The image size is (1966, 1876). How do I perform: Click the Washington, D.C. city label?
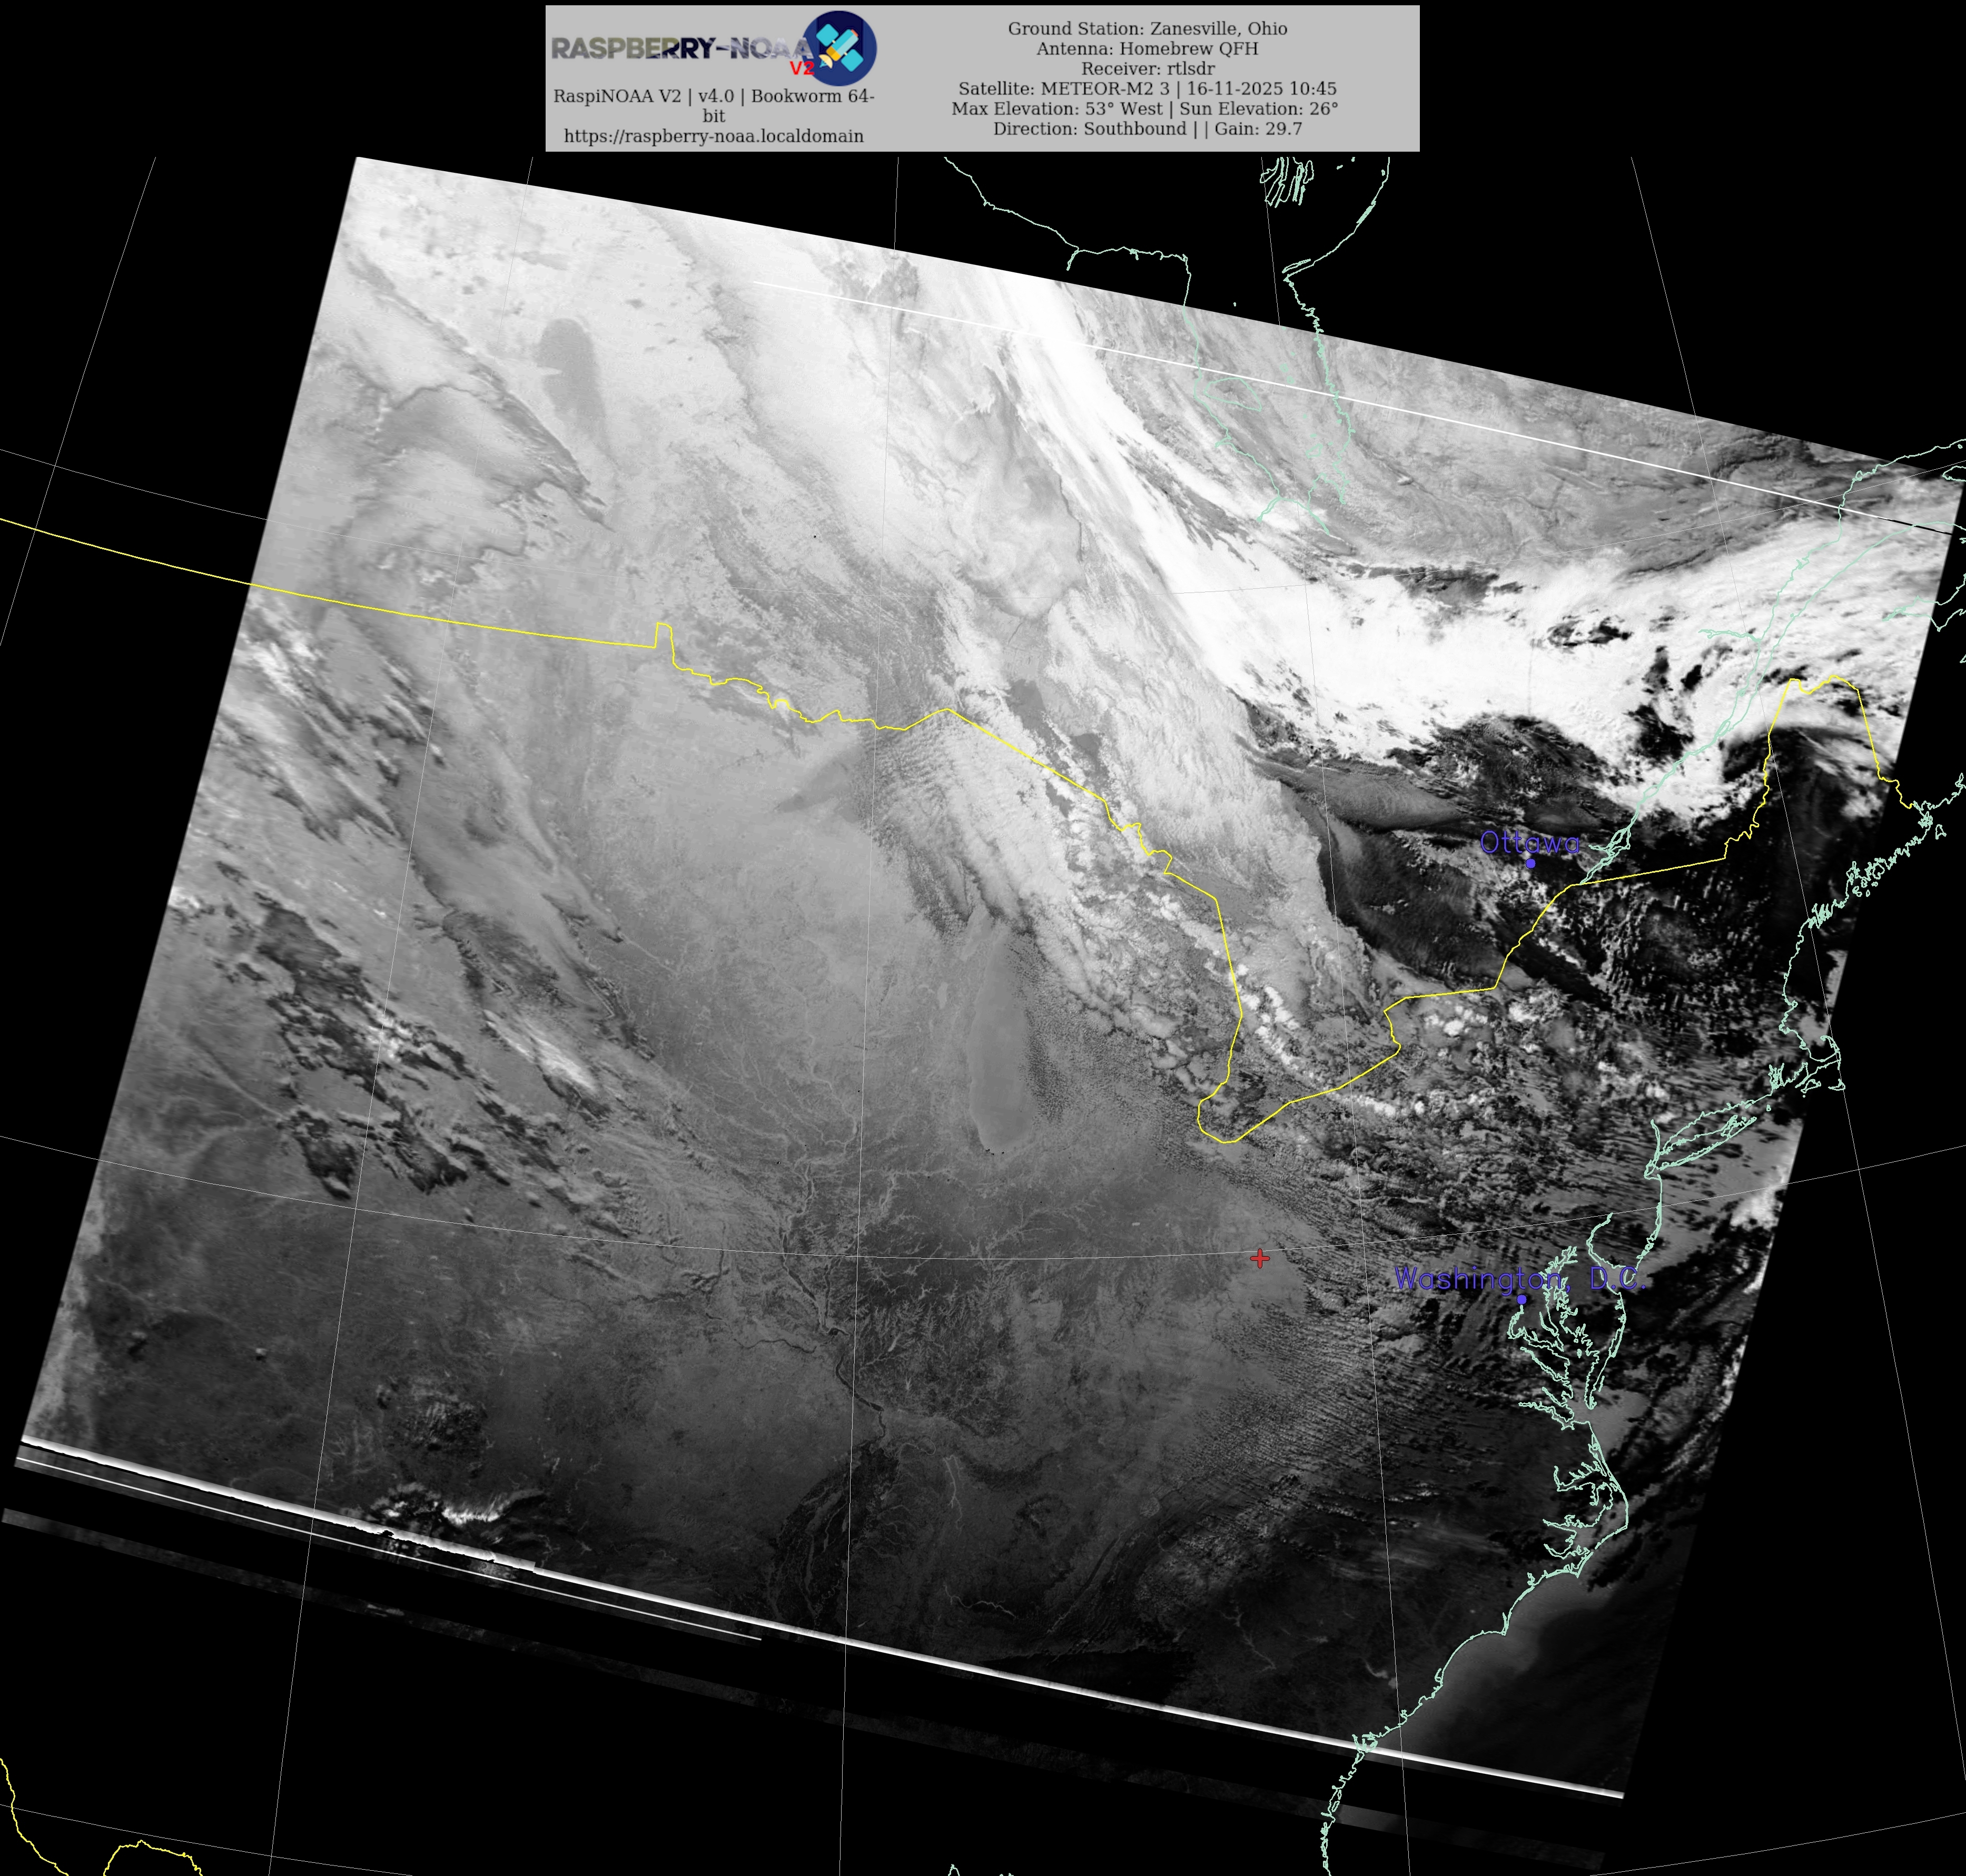[1518, 1278]
